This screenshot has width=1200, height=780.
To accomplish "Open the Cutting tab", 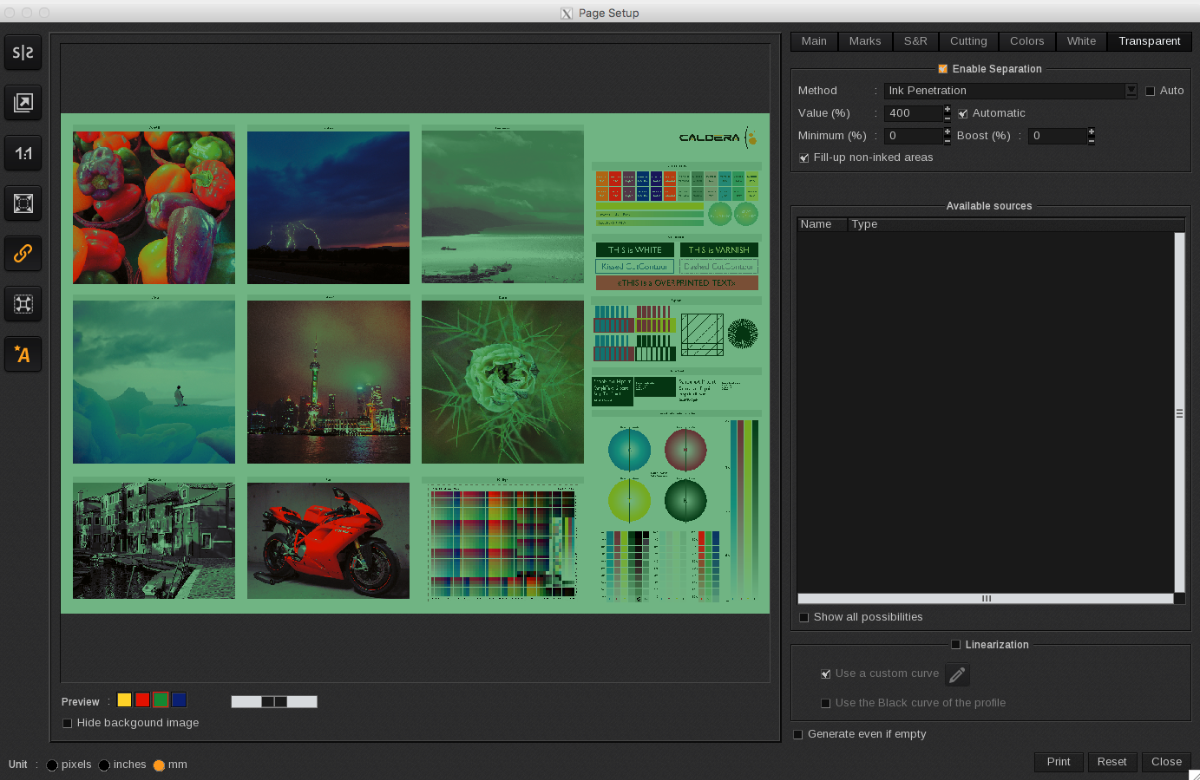I will pos(968,41).
